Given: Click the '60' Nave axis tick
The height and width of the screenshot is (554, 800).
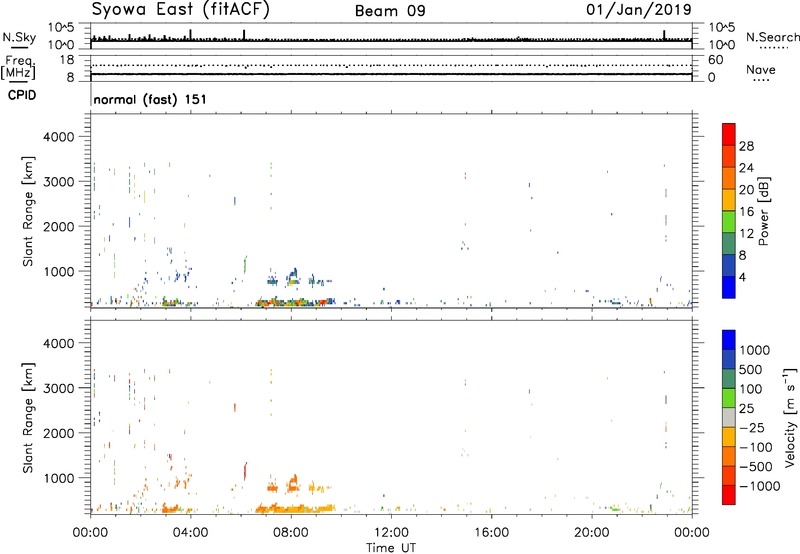Looking at the screenshot, I should [x=716, y=60].
